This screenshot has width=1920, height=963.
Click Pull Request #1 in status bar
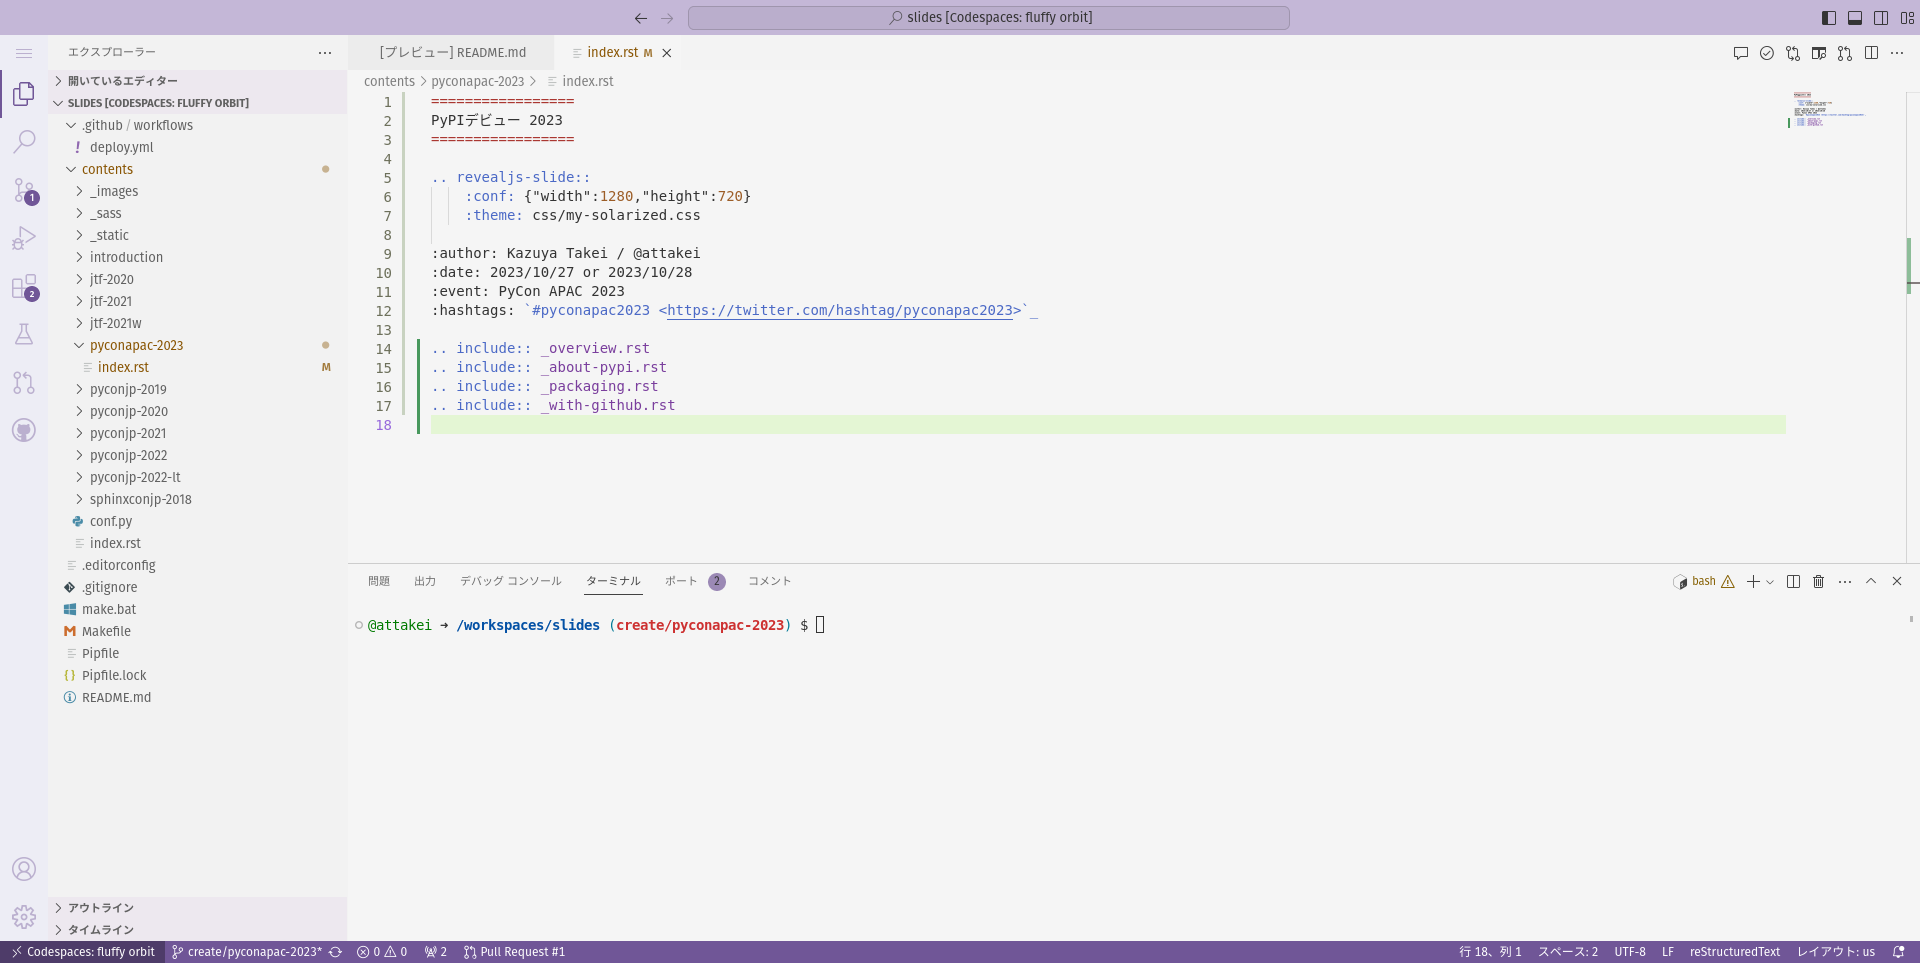click(515, 952)
